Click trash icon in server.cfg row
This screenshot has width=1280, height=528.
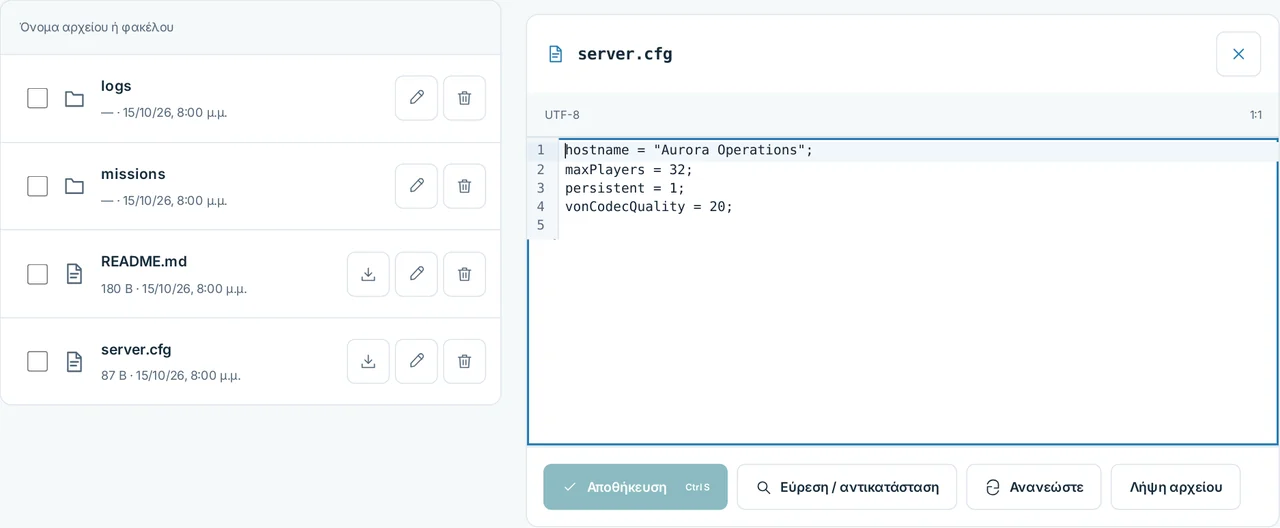(464, 361)
